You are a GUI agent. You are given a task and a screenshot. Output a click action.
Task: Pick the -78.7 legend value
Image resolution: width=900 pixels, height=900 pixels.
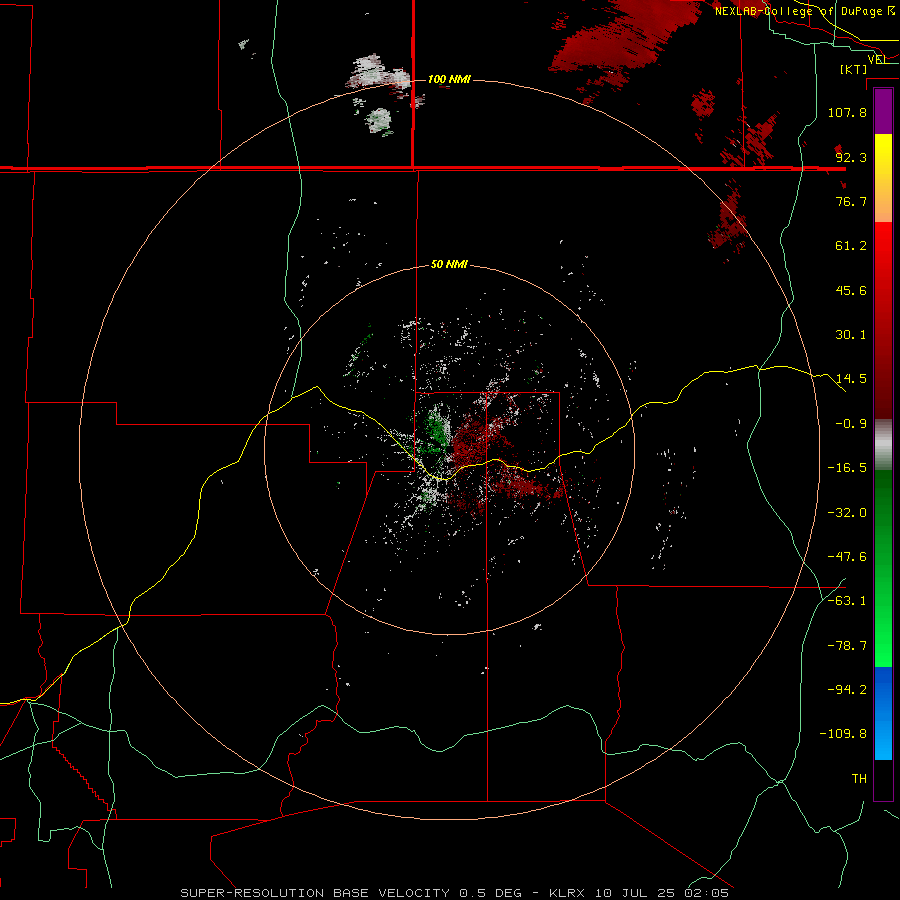pyautogui.click(x=847, y=645)
